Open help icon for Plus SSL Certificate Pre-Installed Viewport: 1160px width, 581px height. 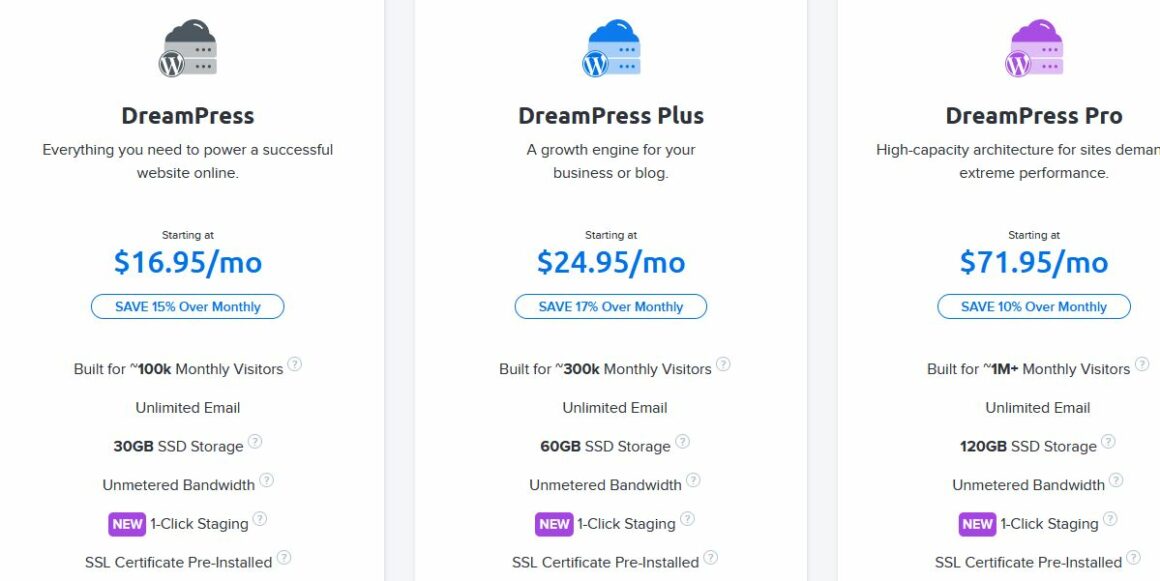[710, 557]
